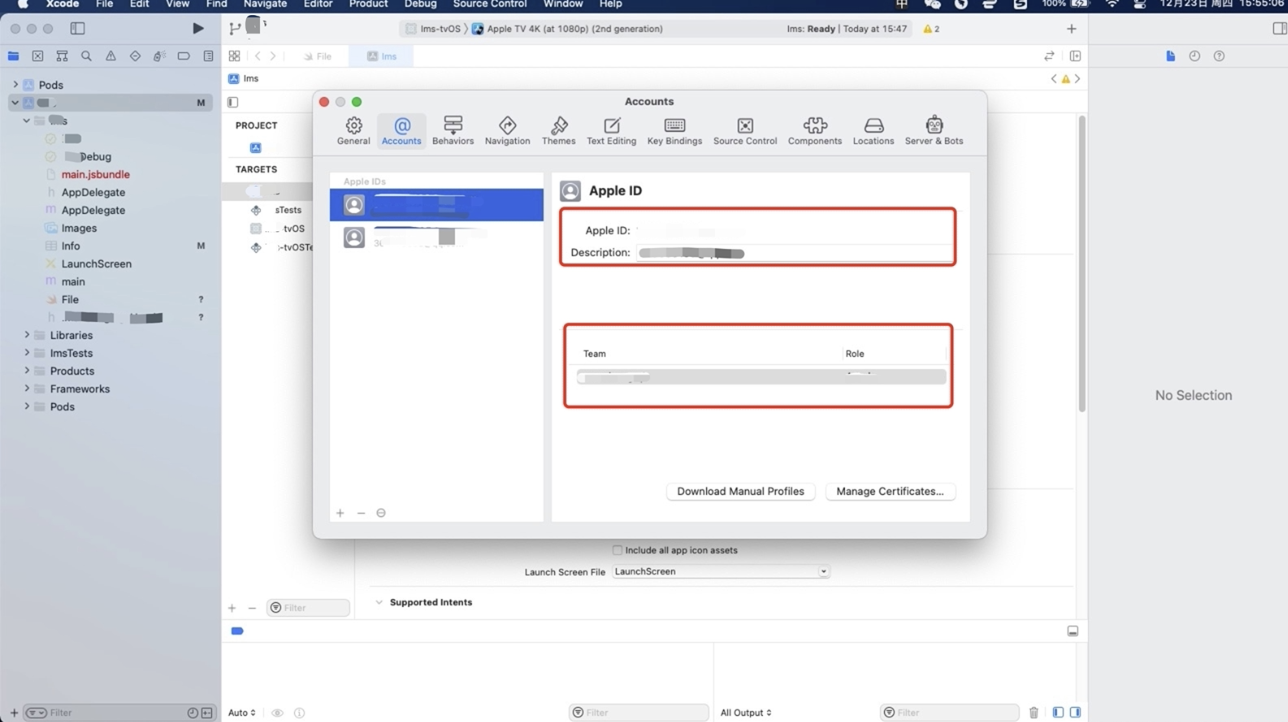Collapse the Supported Intents section
The height and width of the screenshot is (722, 1288).
[379, 602]
